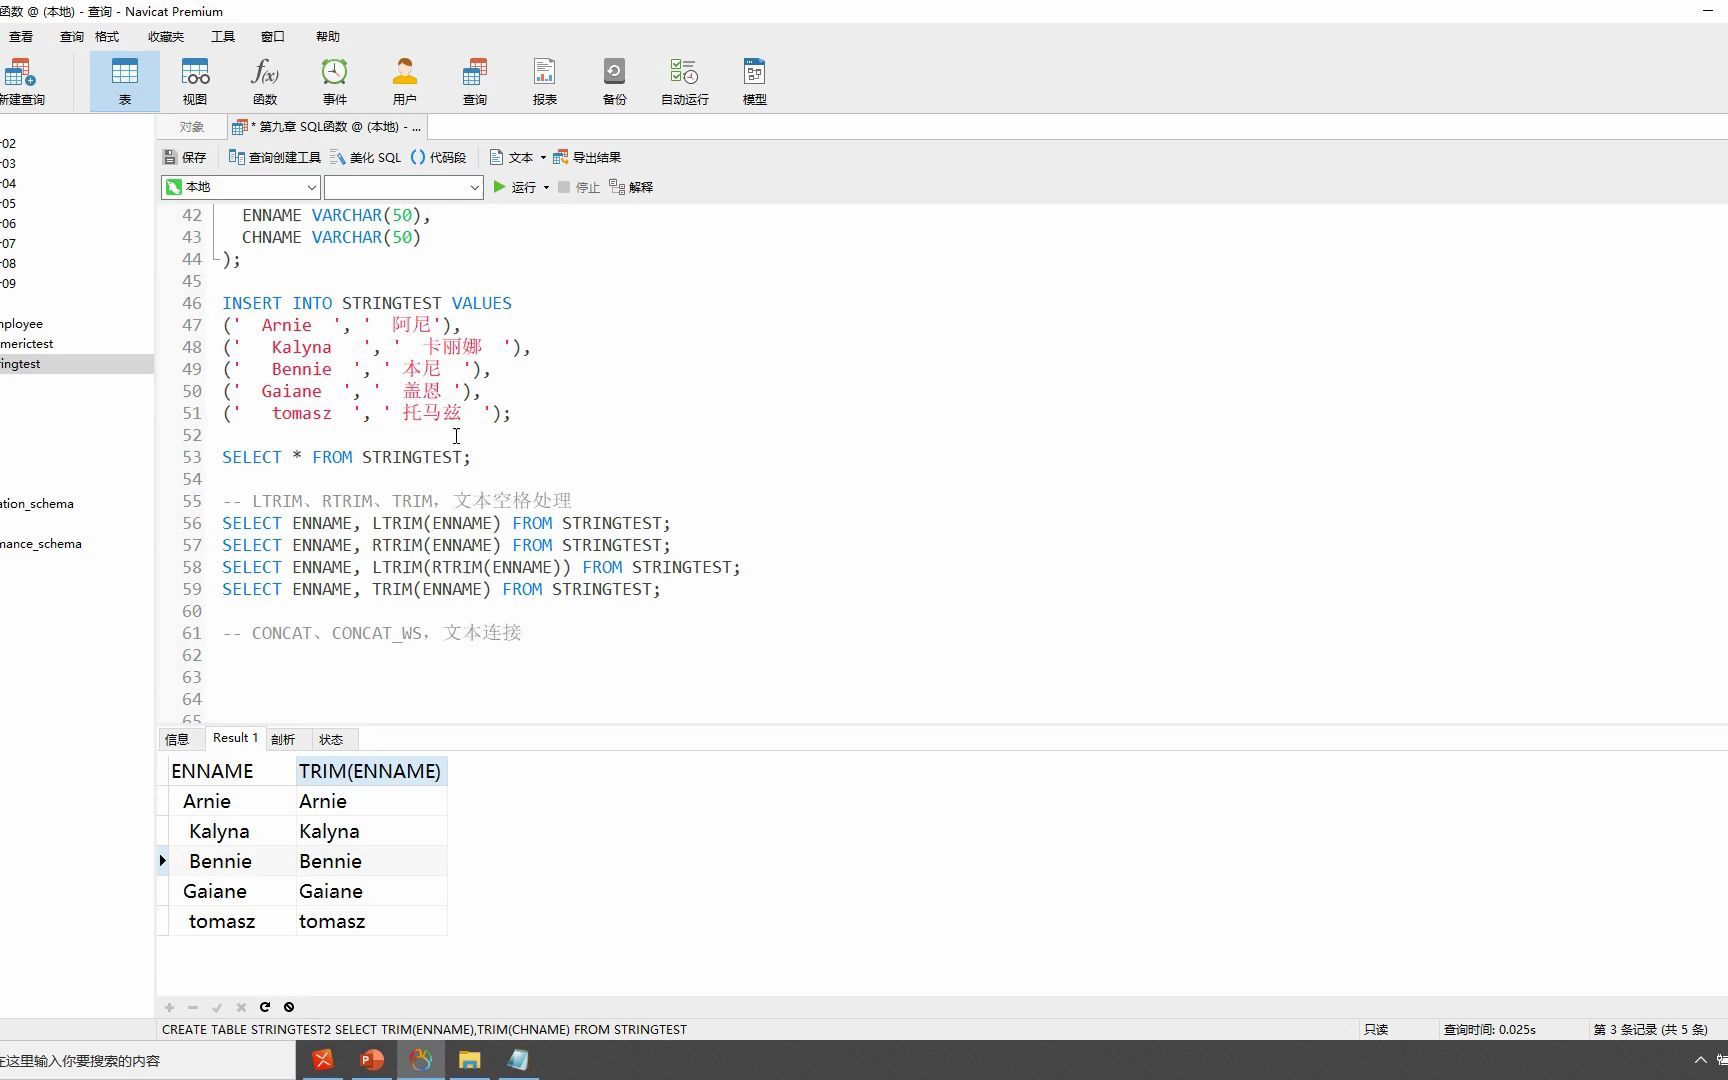Click the discard changes X icon
This screenshot has width=1728, height=1080.
click(241, 1007)
